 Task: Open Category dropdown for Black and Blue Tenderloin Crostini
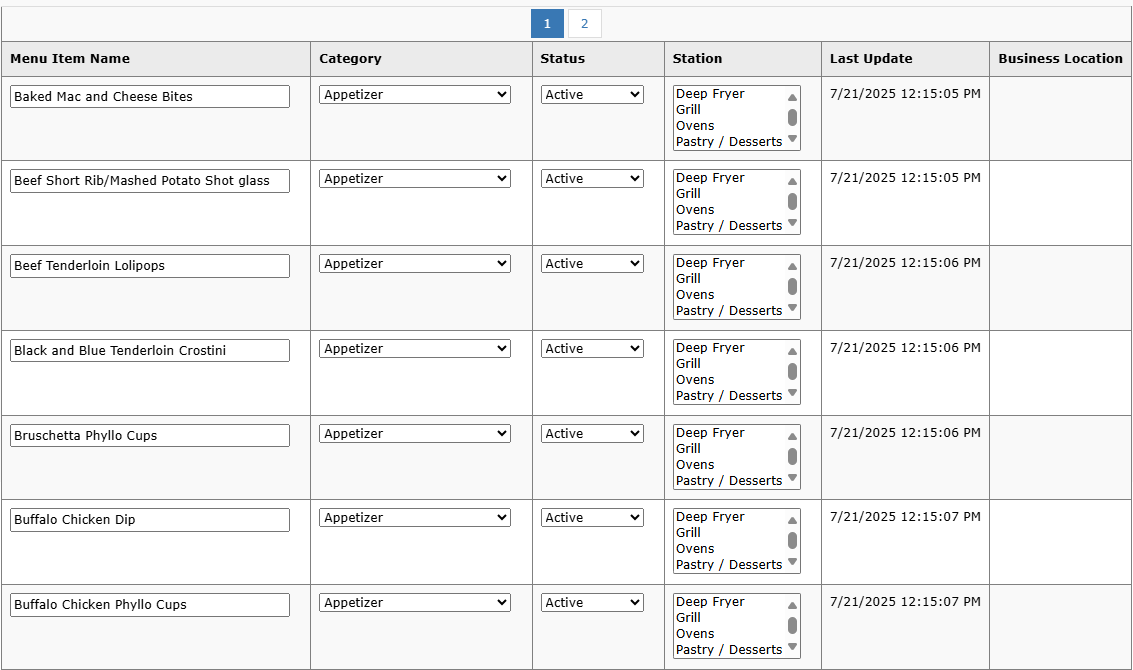(415, 348)
